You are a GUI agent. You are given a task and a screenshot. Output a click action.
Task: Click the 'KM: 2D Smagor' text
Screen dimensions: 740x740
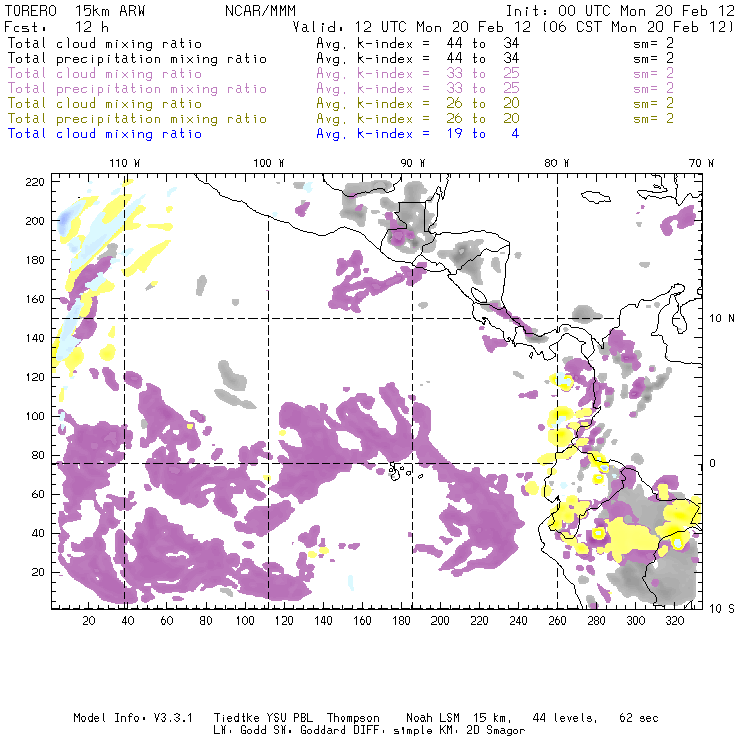point(483,731)
